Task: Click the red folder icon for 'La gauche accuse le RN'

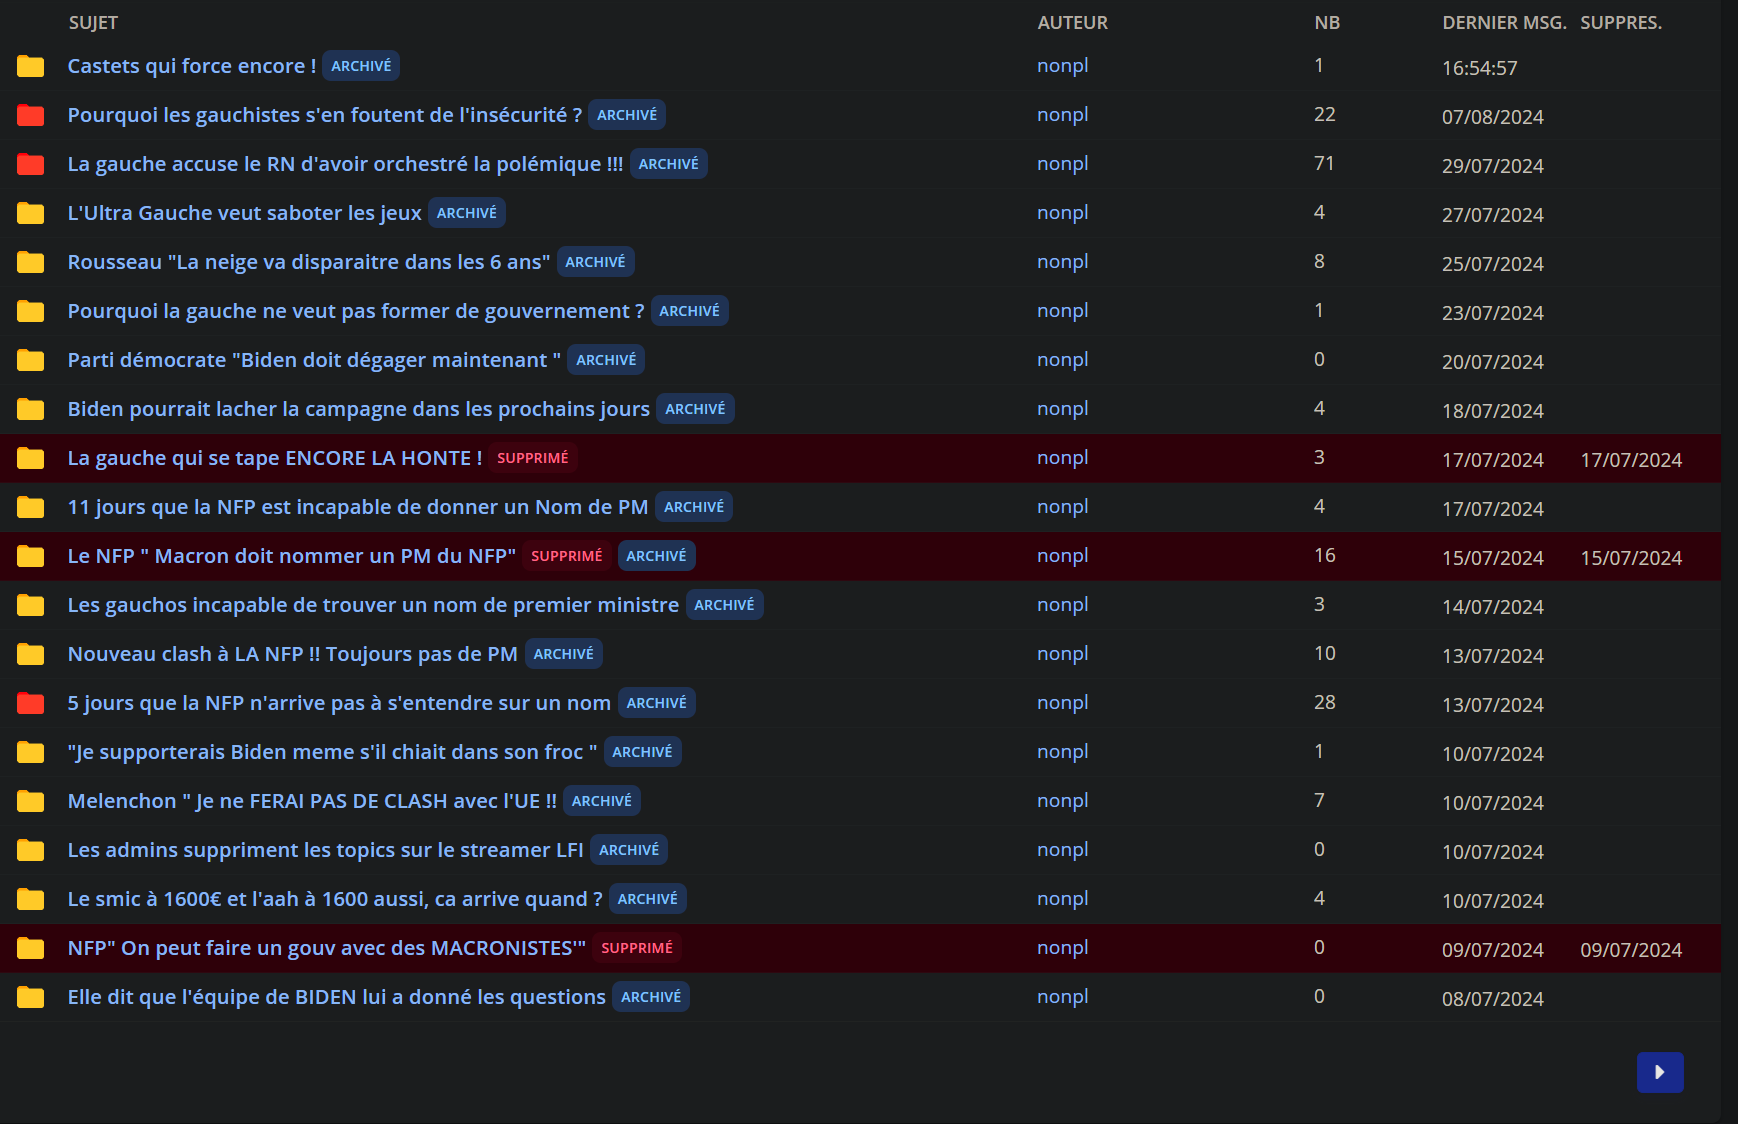Action: point(31,164)
